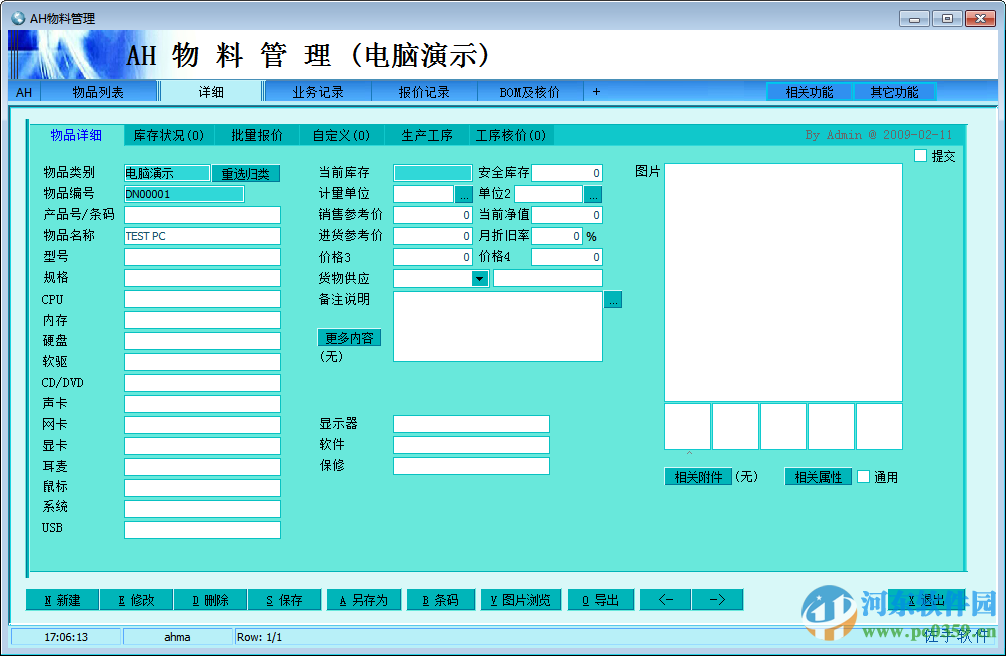Image resolution: width=1006 pixels, height=656 pixels.
Task: Click inside the 物品名称 field showing TEST PC
Action: click(200, 235)
